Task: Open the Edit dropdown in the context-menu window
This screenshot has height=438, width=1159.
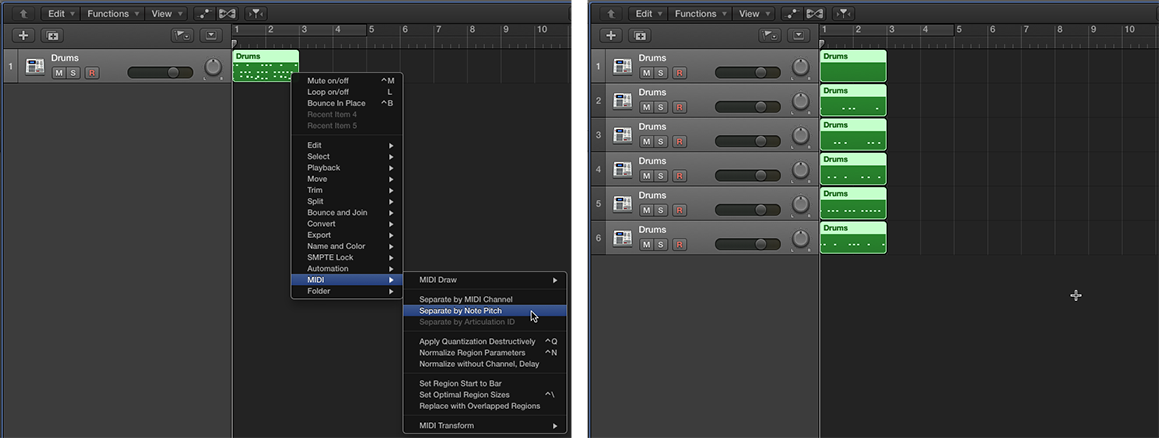Action: click(x=60, y=14)
